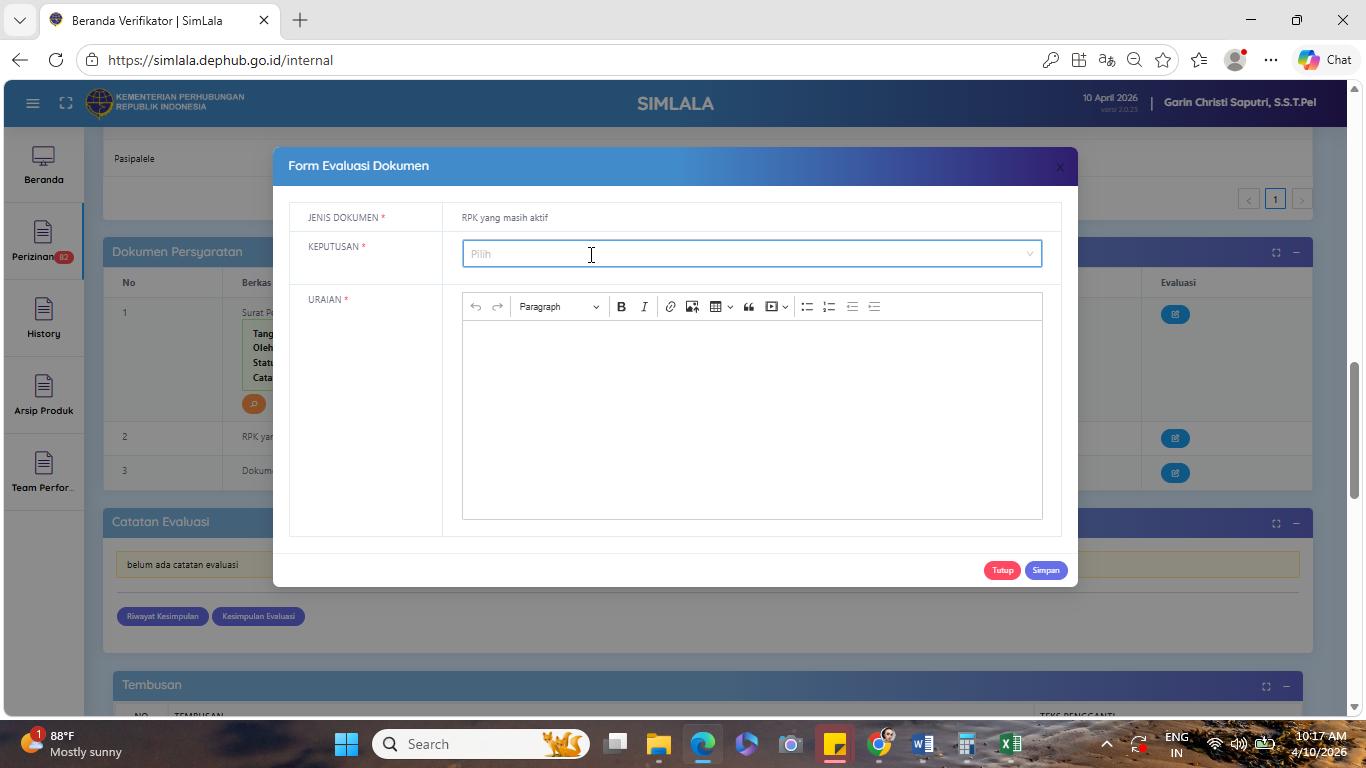The height and width of the screenshot is (768, 1366).
Task: Maximize the Dokumen Persyaratan panel
Action: (x=1276, y=253)
